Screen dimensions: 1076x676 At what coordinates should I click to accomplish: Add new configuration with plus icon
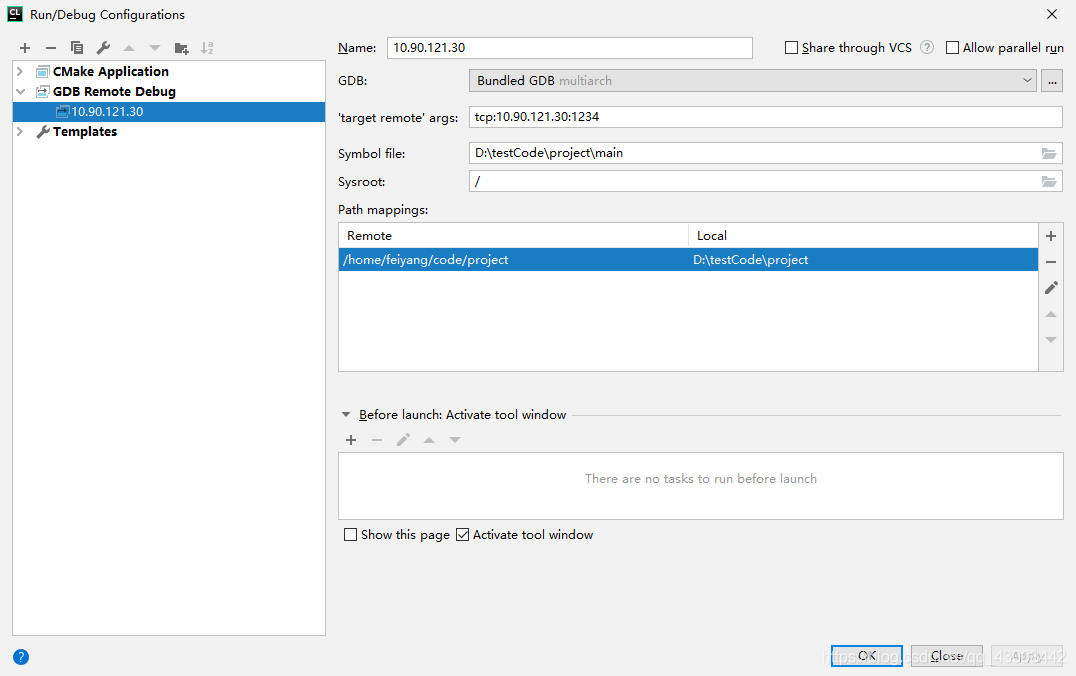pos(25,48)
